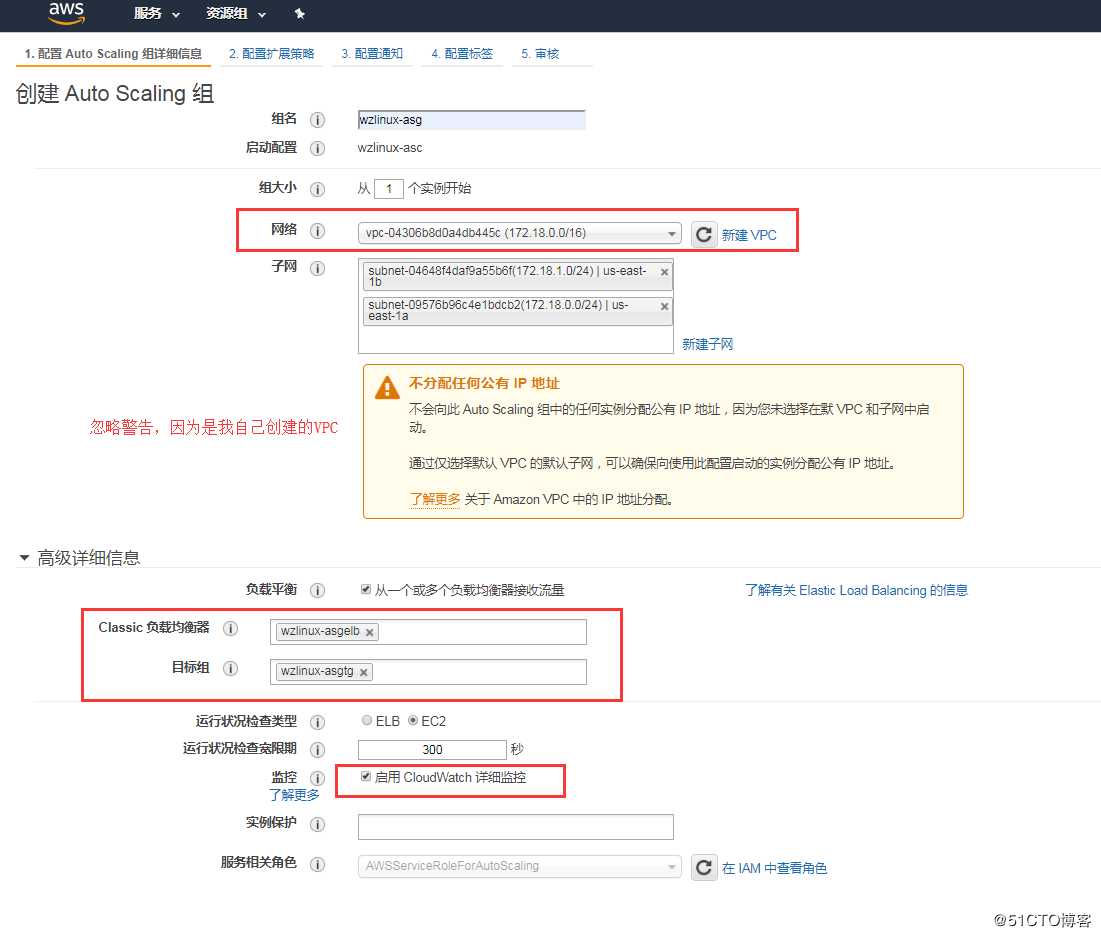Open AWSServiceRoleForAutoScaling role dropdown

pos(520,866)
